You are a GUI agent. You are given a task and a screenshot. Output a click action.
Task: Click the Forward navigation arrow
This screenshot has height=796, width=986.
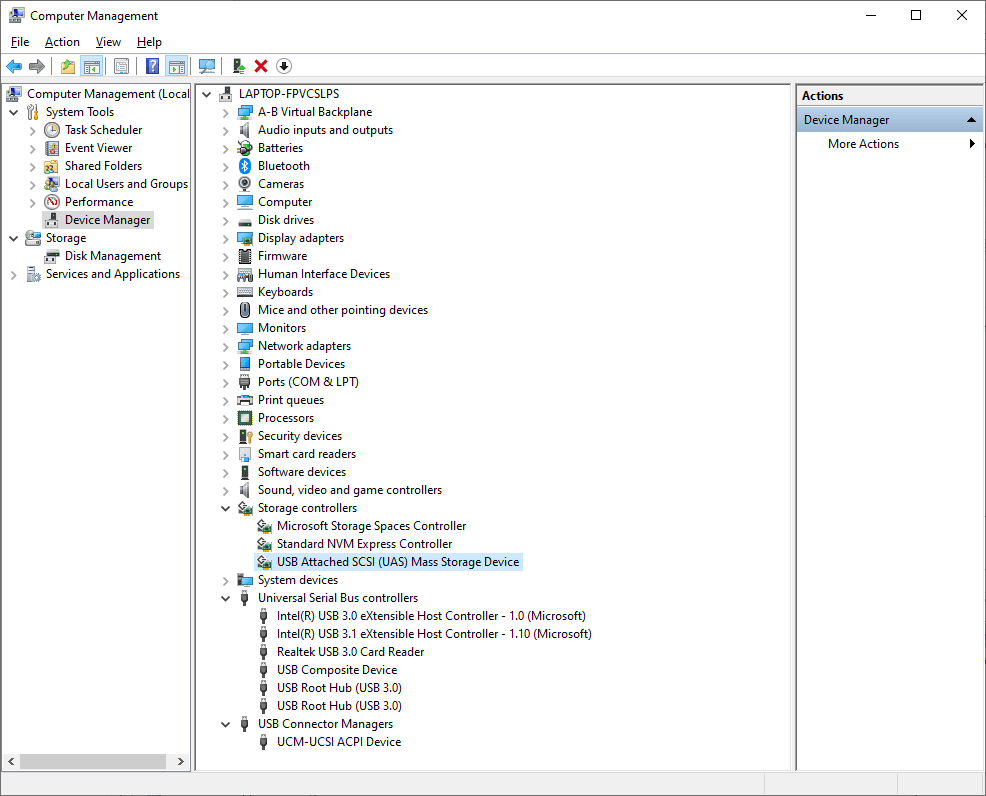(38, 66)
